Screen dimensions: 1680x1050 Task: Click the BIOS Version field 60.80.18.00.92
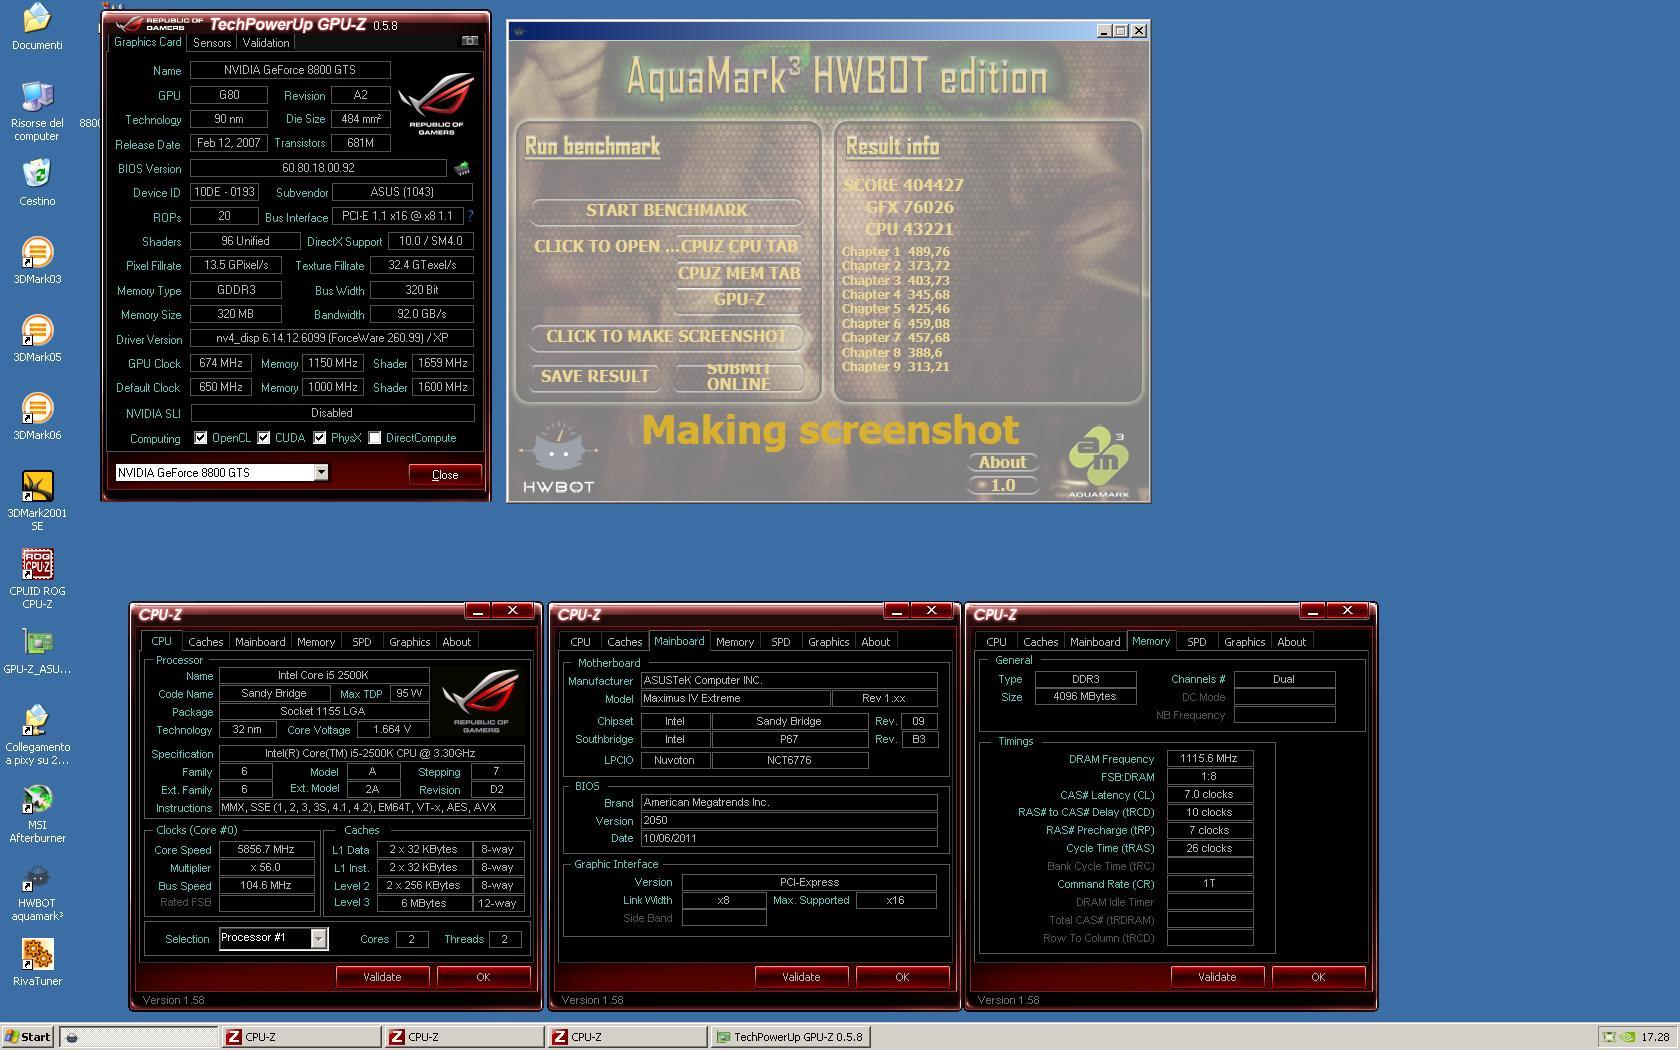pos(318,168)
